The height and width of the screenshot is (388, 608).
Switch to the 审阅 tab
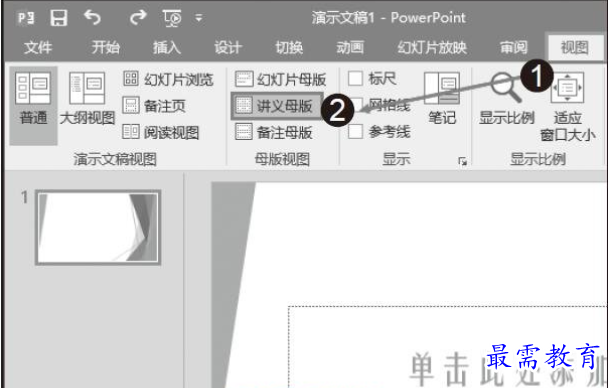tap(514, 48)
